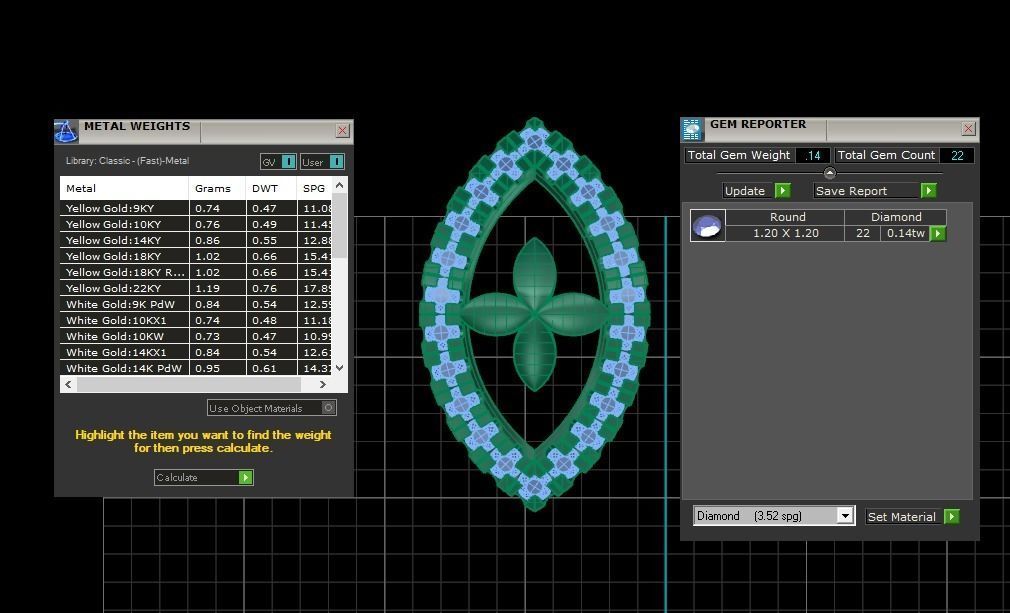
Task: Click metal list scroll right arrow
Action: pos(323,384)
